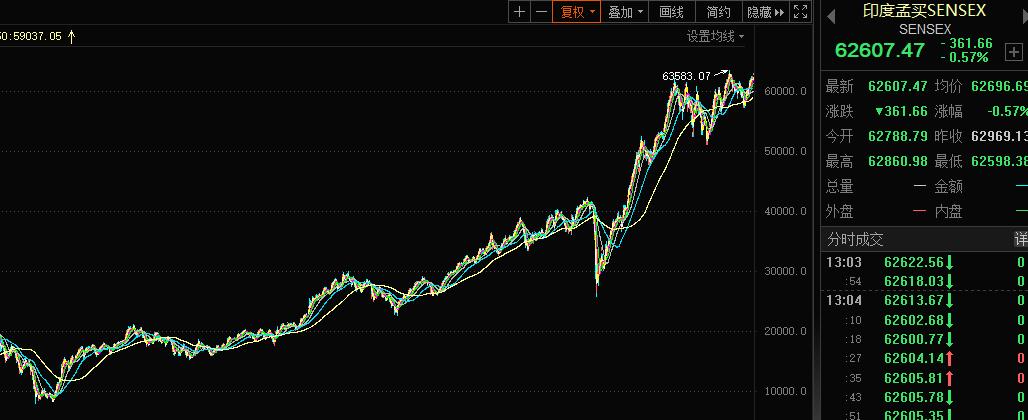Click the 59037.05 moving average value
Screen dimensions: 1028x420
(37, 37)
